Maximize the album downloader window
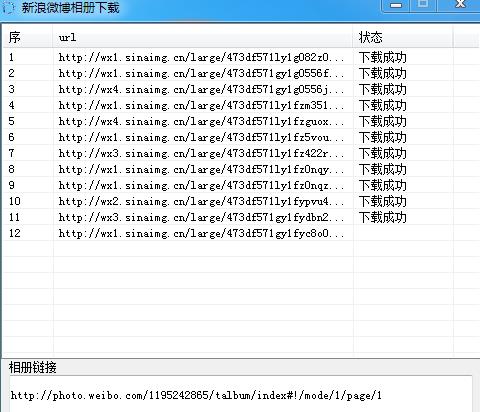Screen dimensions: 480x412 click(x=423, y=5)
